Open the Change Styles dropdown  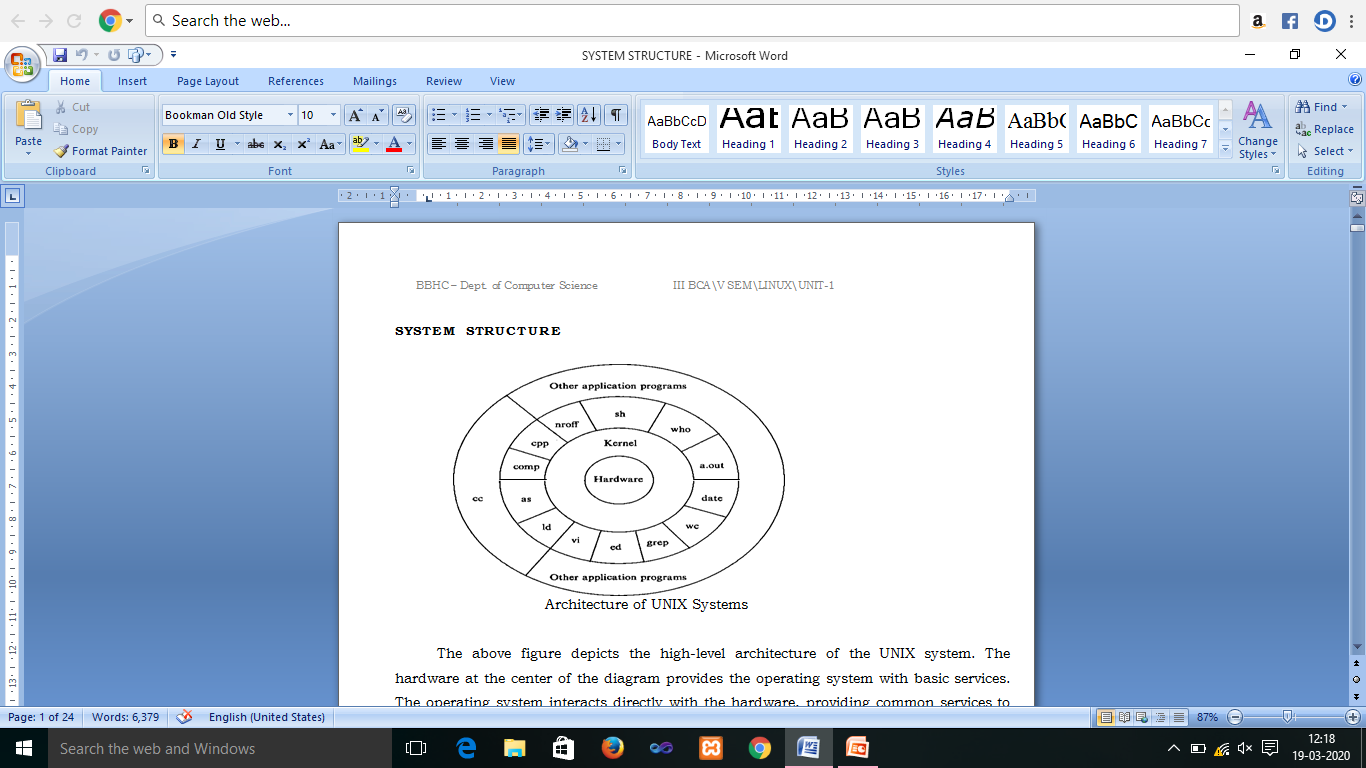[1258, 130]
